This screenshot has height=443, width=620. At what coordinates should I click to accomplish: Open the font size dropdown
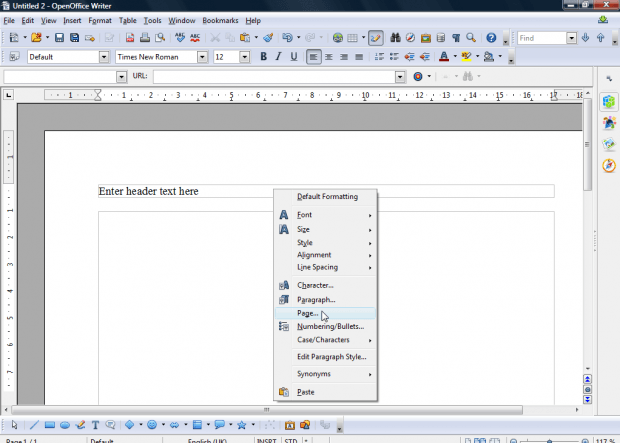[245, 57]
